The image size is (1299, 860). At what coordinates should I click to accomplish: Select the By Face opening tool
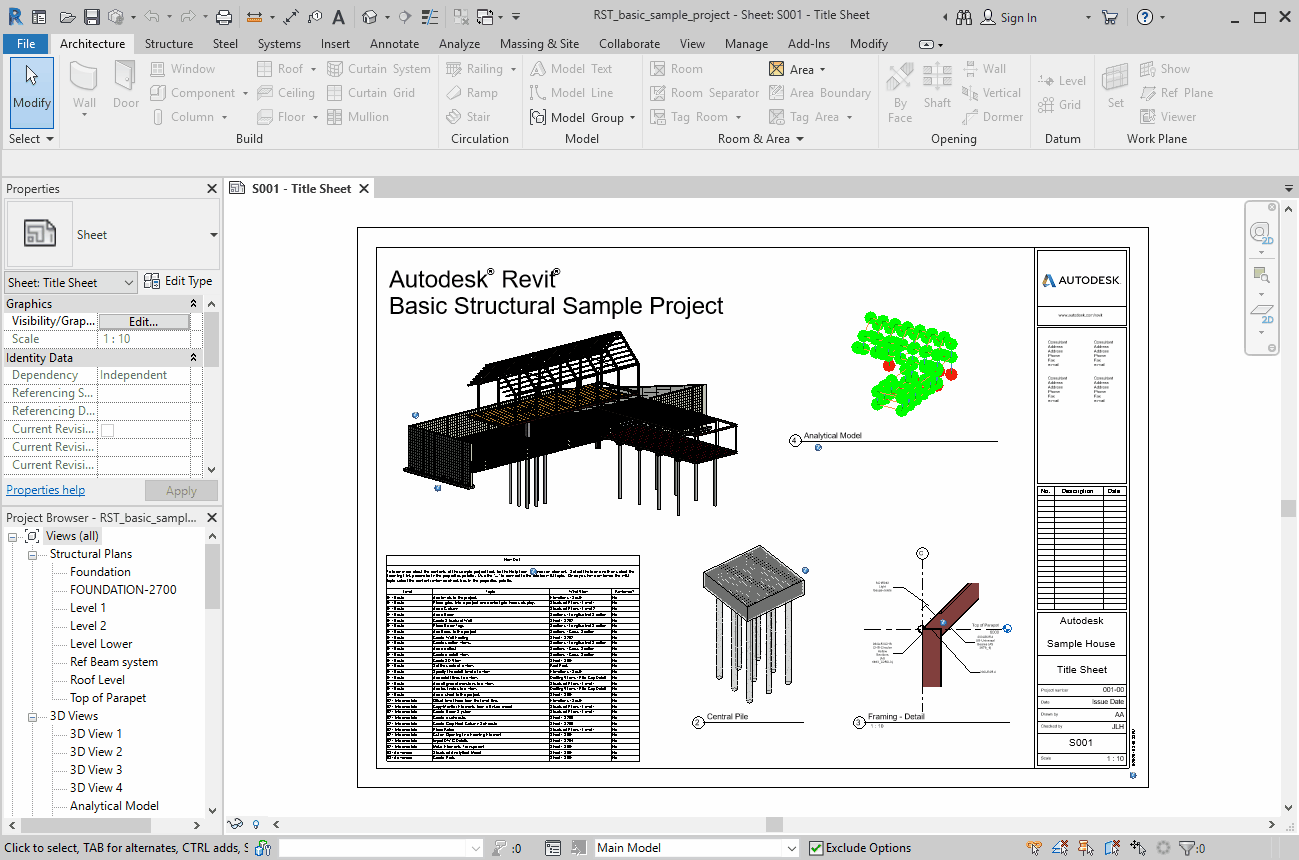(x=900, y=92)
